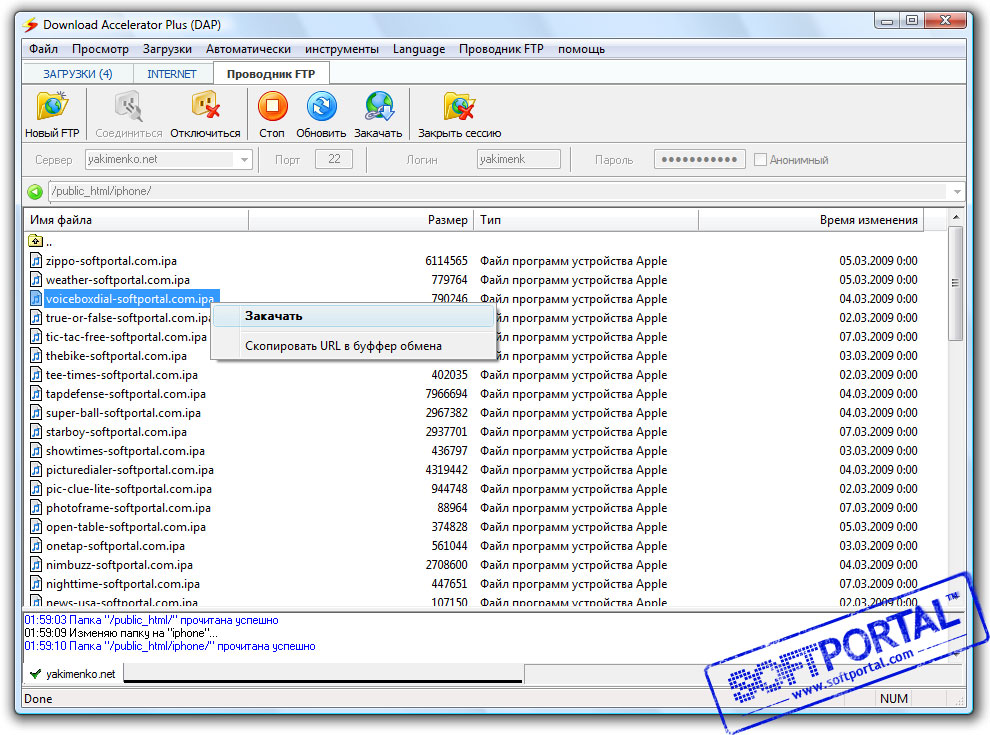Click the file icon of open-table-softportal.com.ipa
The height and width of the screenshot is (735, 990).
click(x=37, y=527)
